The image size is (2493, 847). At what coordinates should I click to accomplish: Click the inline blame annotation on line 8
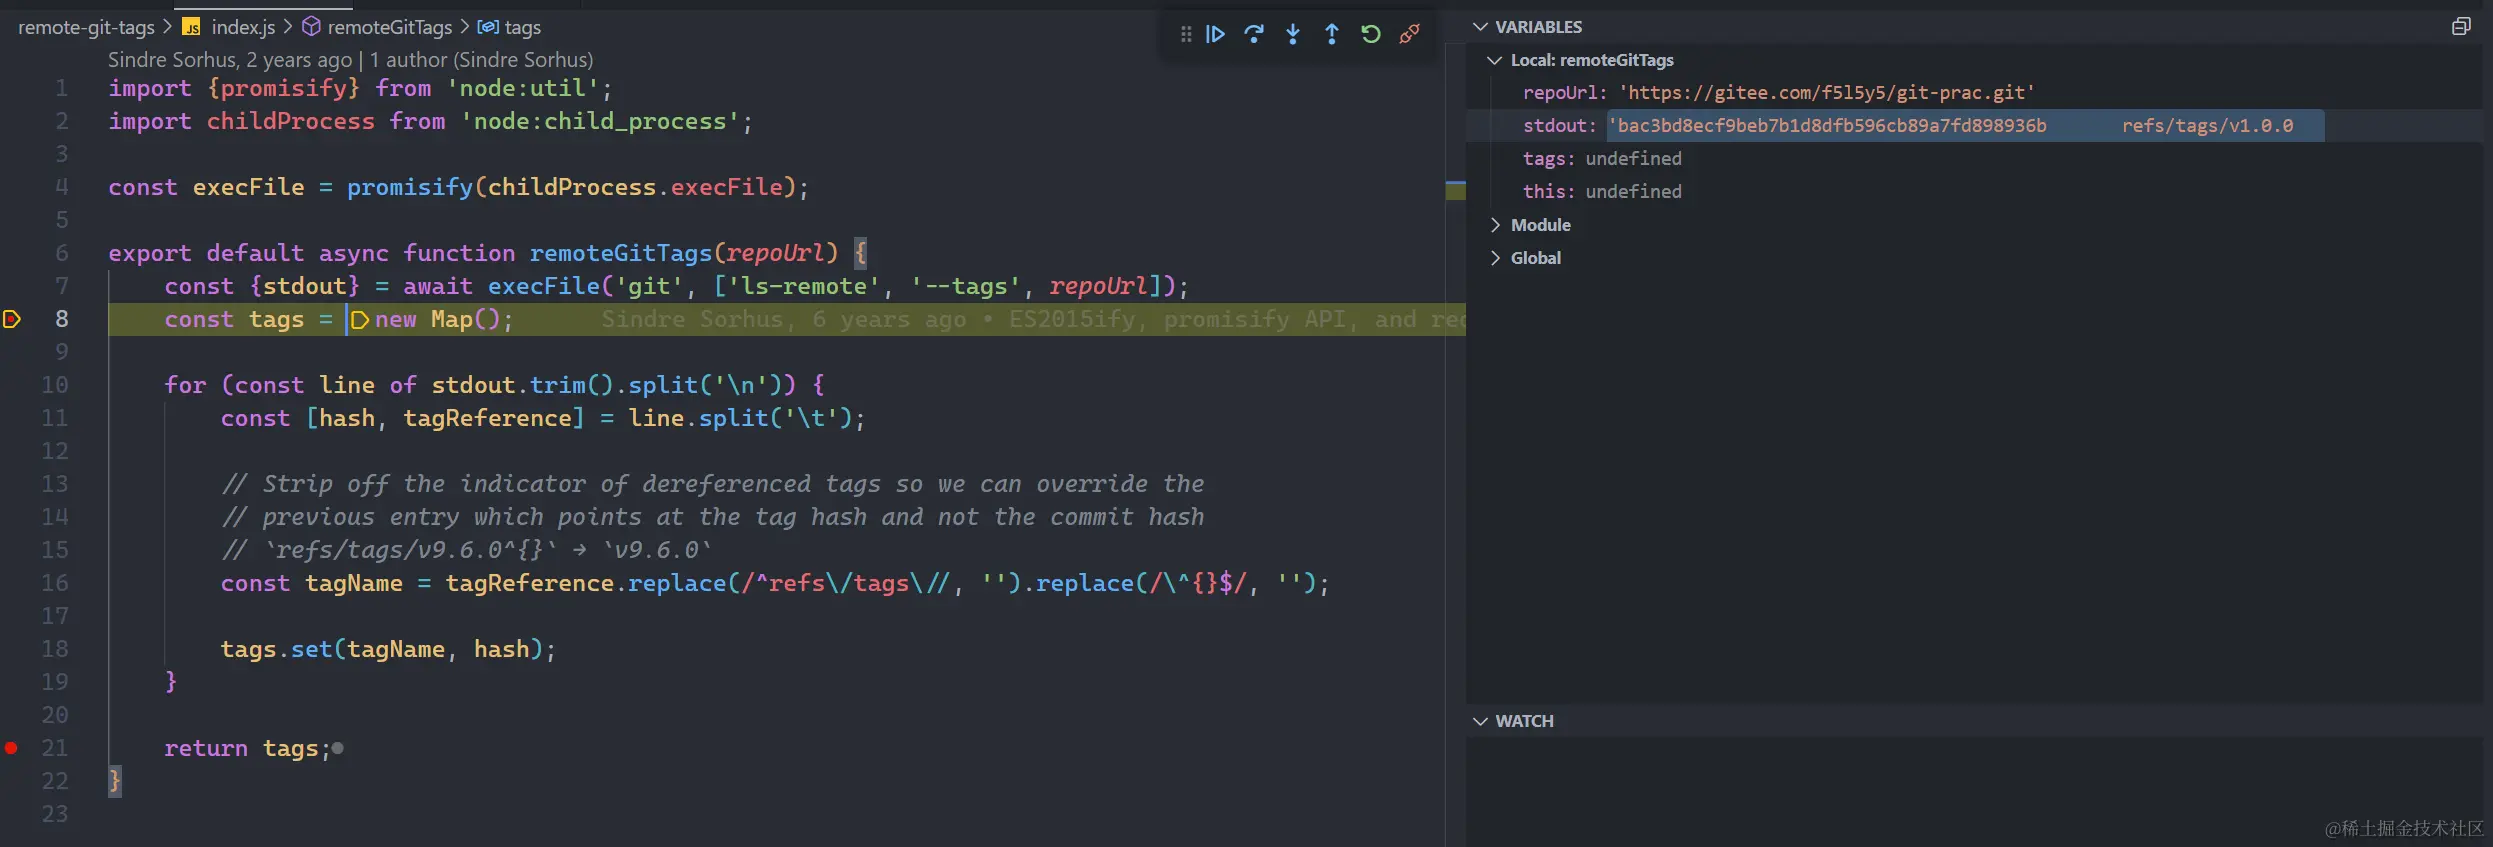(1033, 320)
